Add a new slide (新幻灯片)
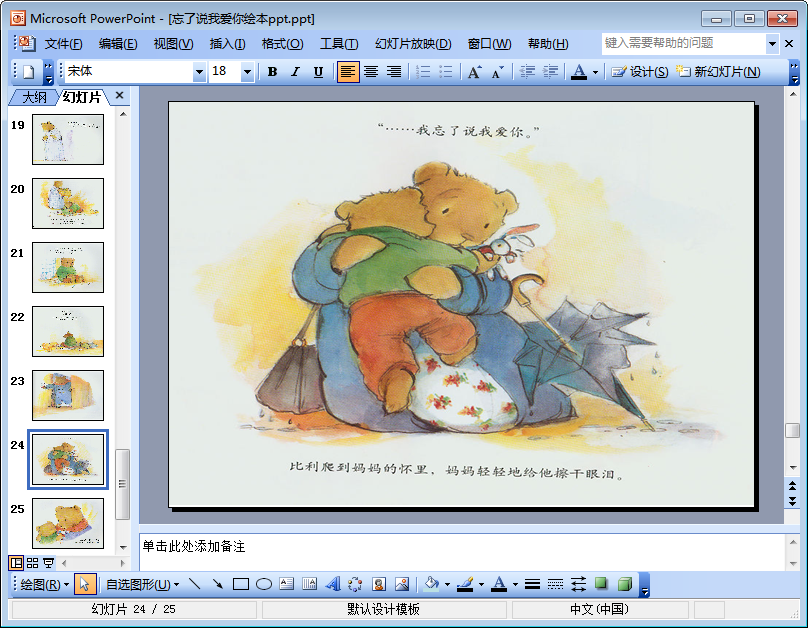This screenshot has width=808, height=628. point(718,72)
